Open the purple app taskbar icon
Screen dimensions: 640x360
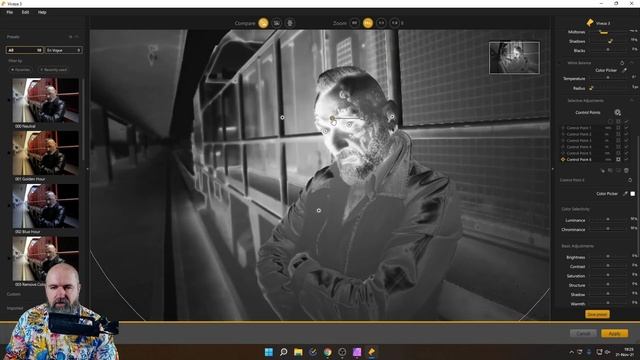tap(357, 352)
